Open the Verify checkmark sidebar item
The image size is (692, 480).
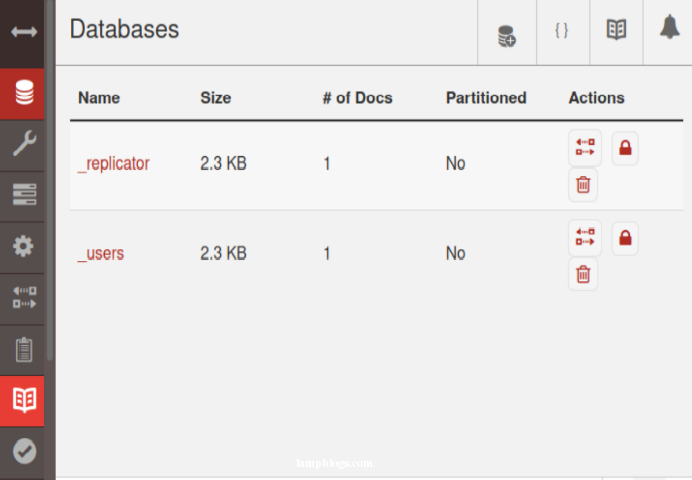24,451
